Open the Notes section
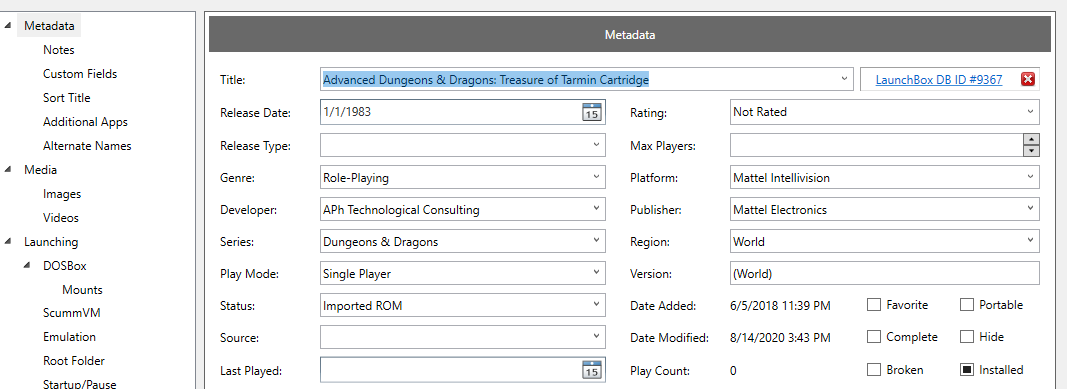The image size is (1067, 389). click(x=59, y=50)
